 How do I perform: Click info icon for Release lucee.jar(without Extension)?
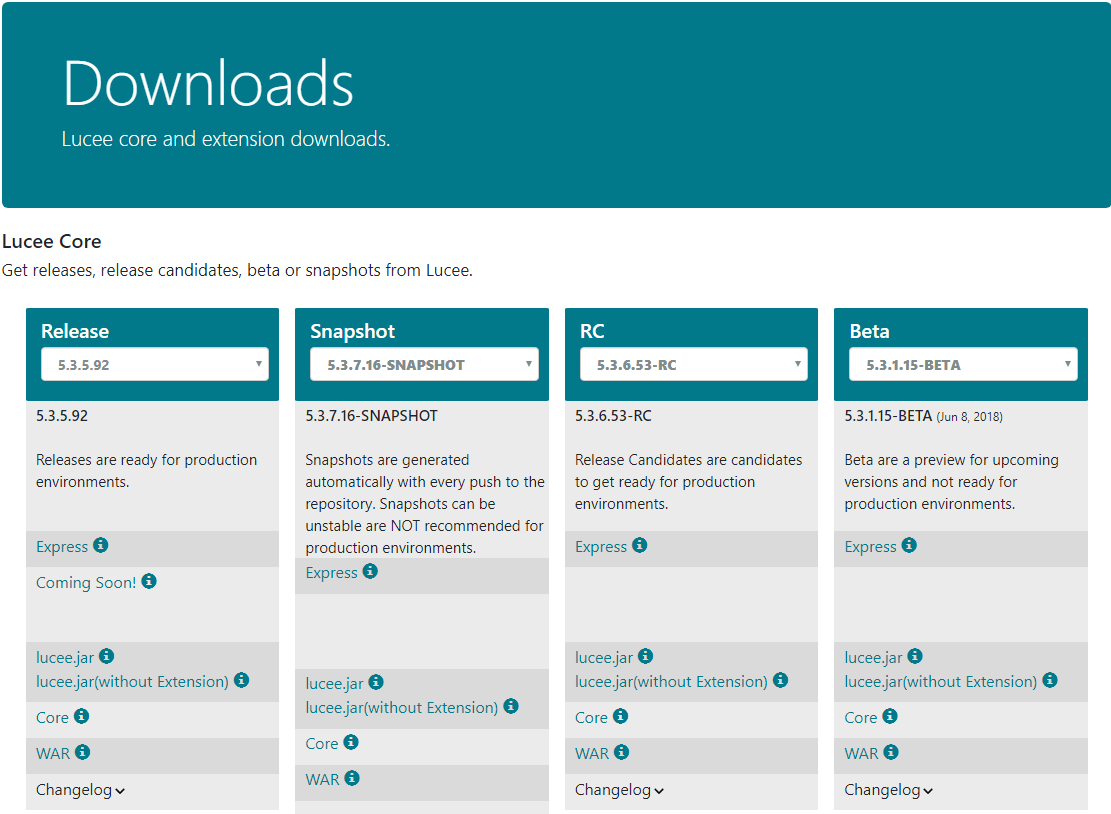pyautogui.click(x=242, y=680)
